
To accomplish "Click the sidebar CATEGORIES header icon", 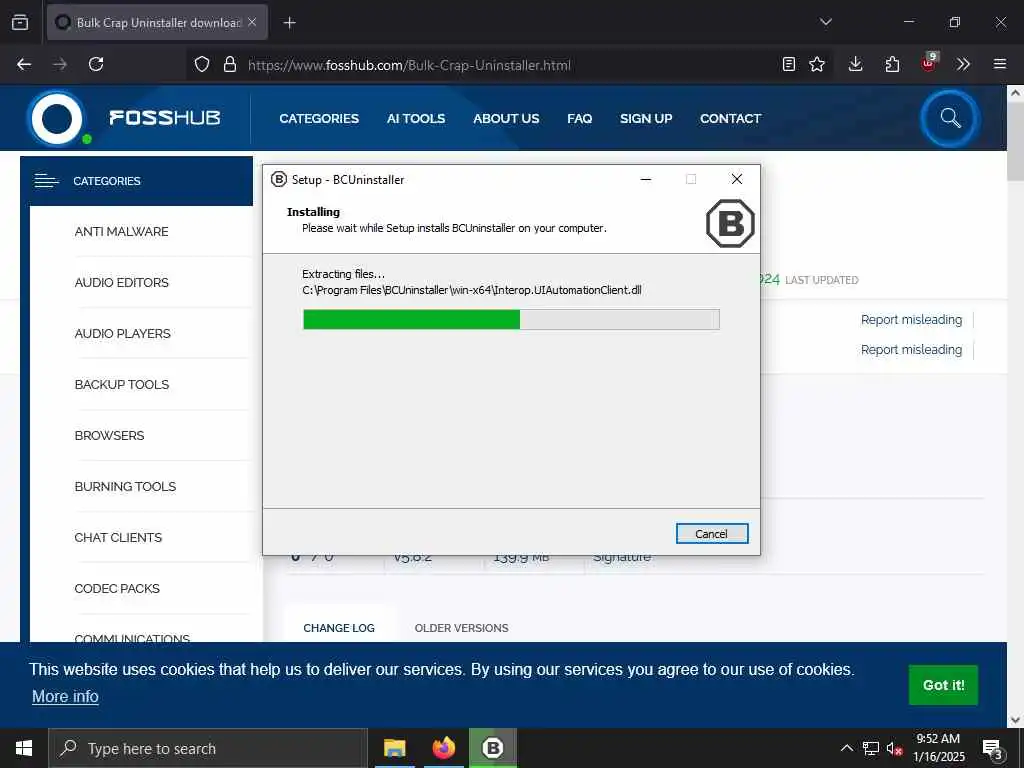I will click(46, 181).
